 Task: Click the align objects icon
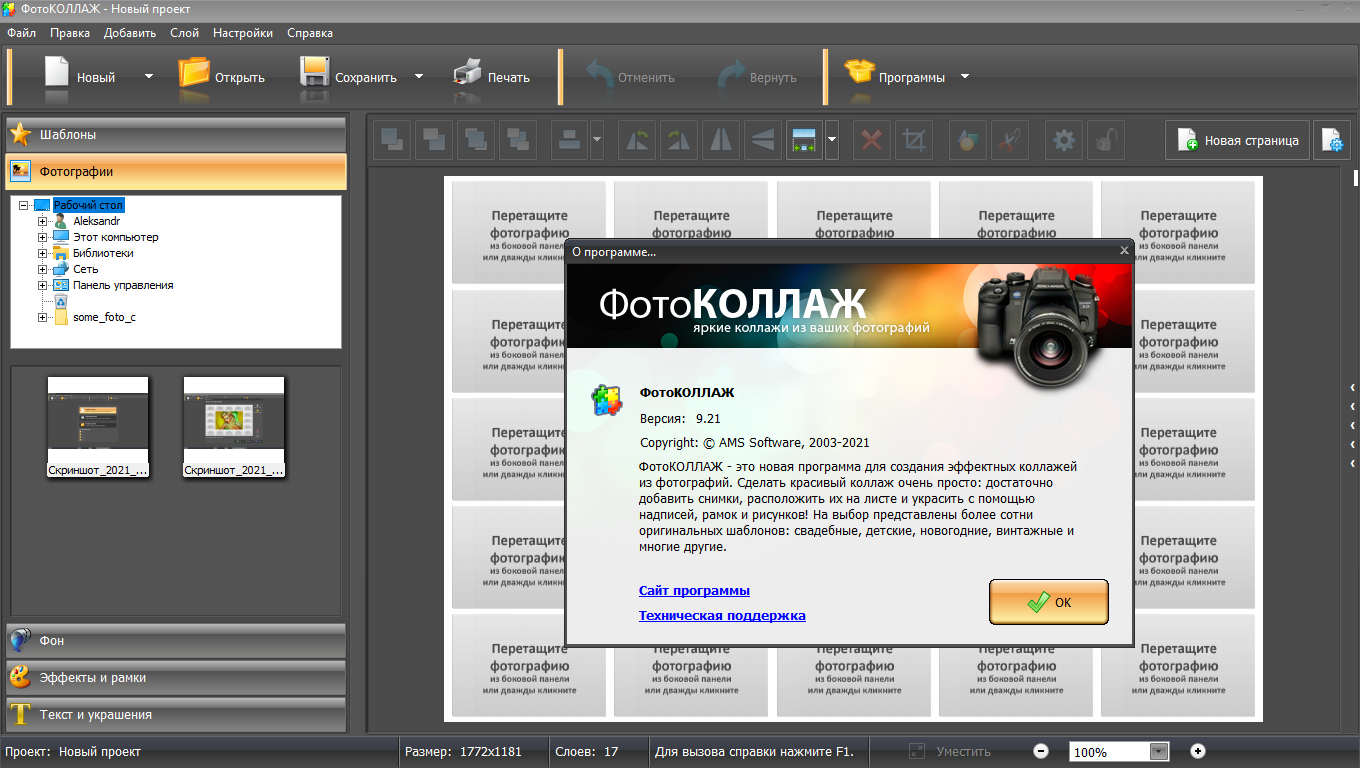click(570, 140)
